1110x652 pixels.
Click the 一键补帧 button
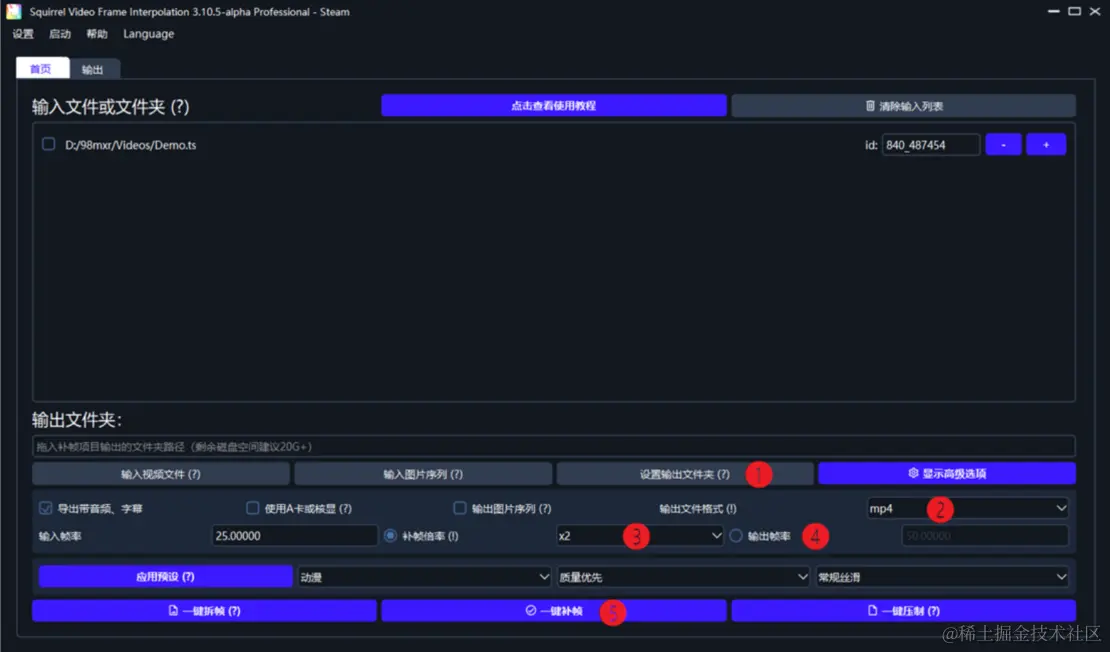click(x=554, y=611)
